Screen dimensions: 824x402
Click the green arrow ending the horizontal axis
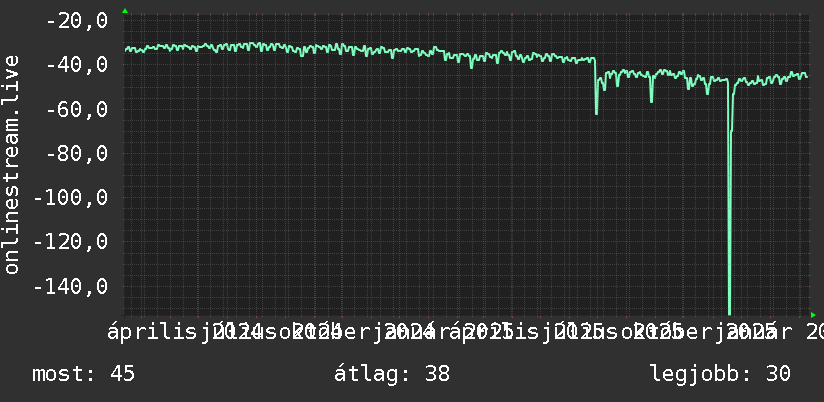click(813, 315)
